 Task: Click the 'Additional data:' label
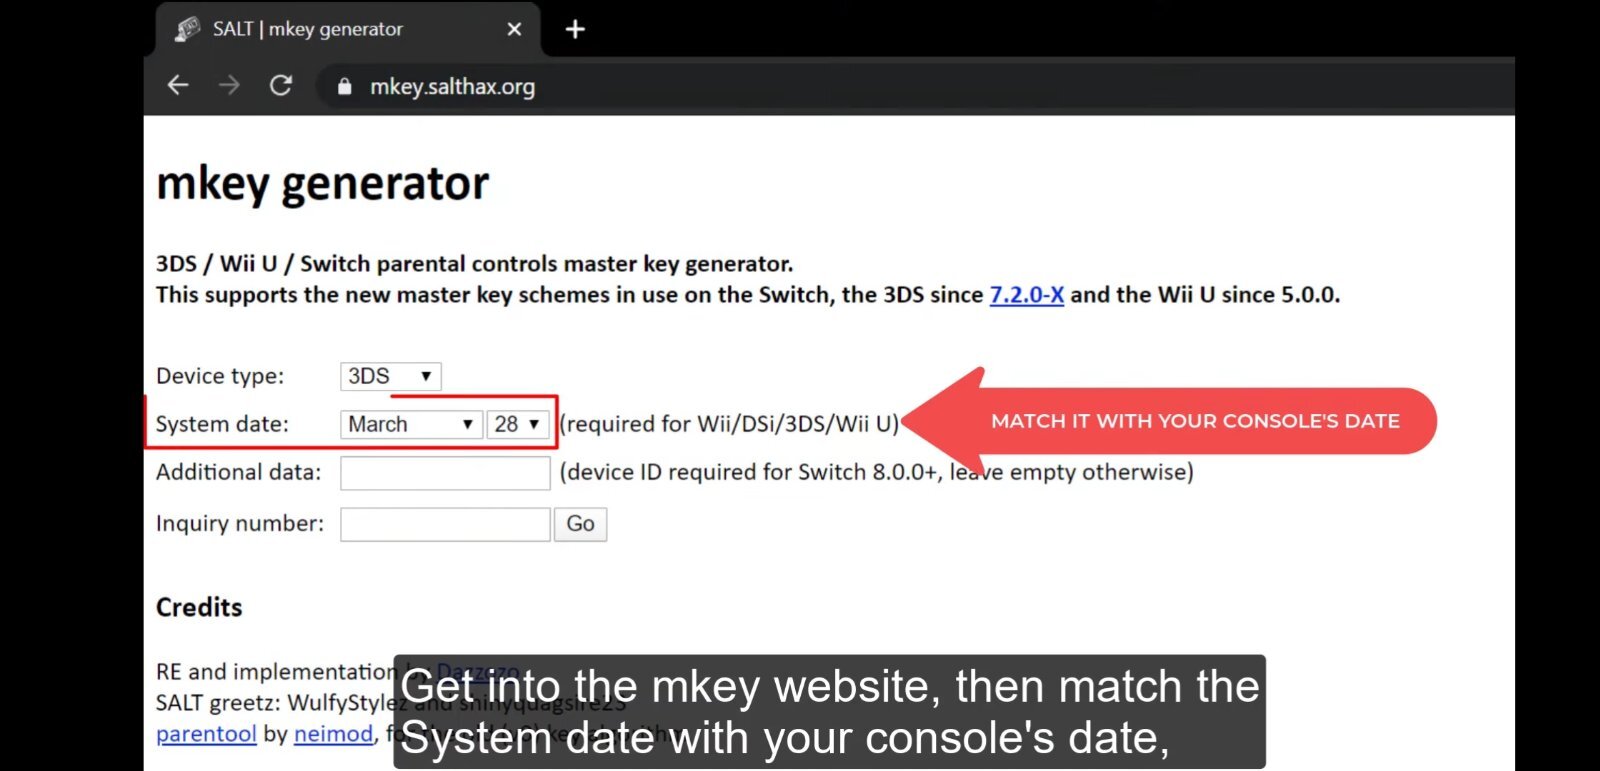click(239, 472)
